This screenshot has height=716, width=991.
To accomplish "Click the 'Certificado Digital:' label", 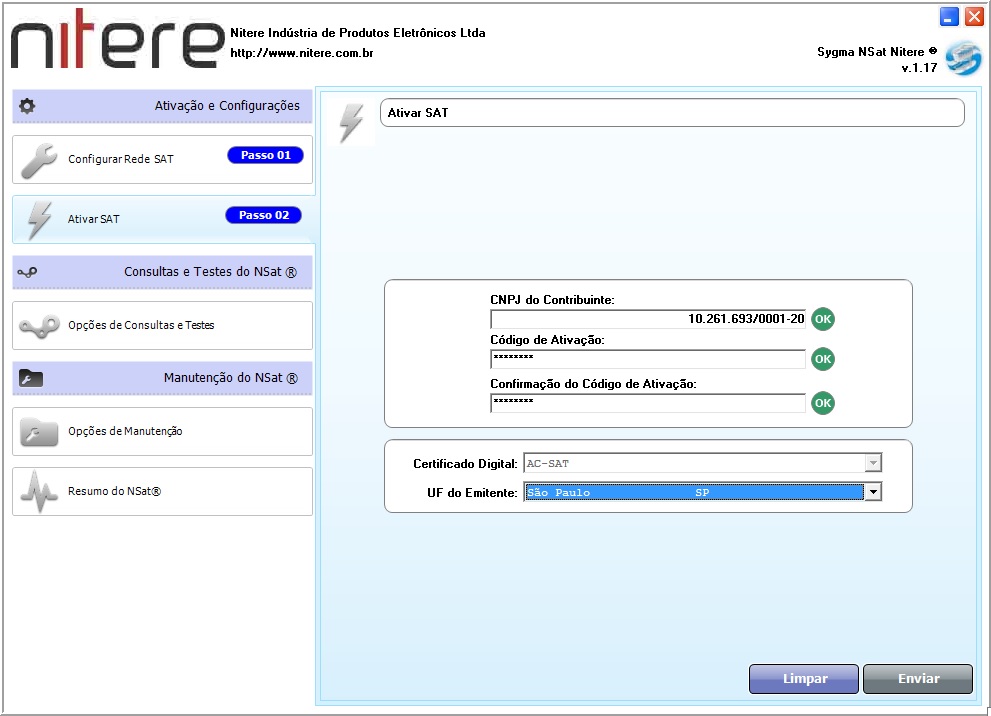I will 465,464.
